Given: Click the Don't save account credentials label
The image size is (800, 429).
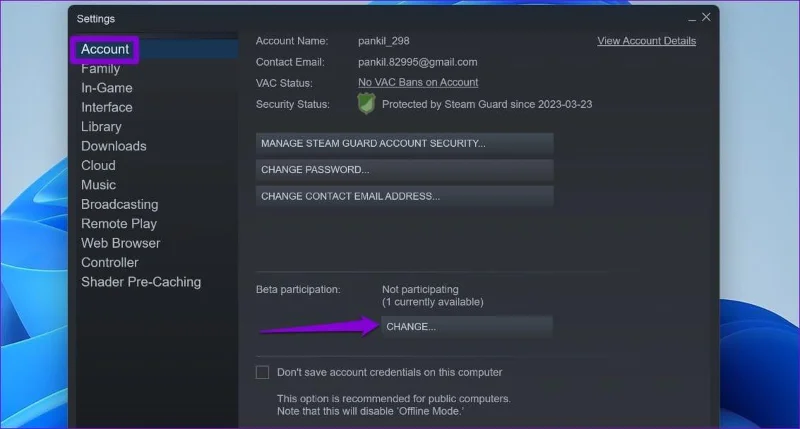Looking at the screenshot, I should (x=390, y=372).
